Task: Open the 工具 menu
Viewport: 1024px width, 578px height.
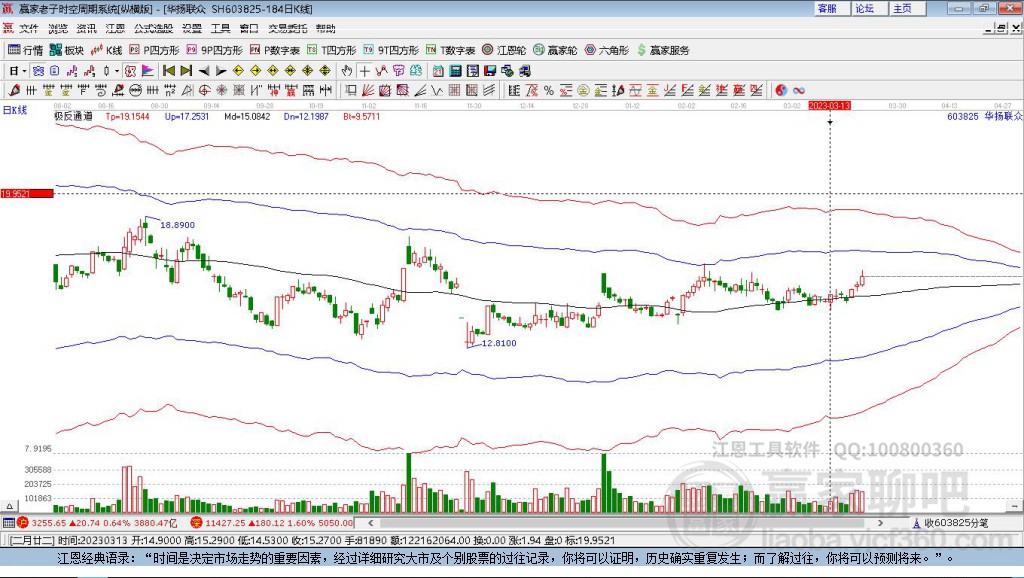Action: (x=220, y=28)
